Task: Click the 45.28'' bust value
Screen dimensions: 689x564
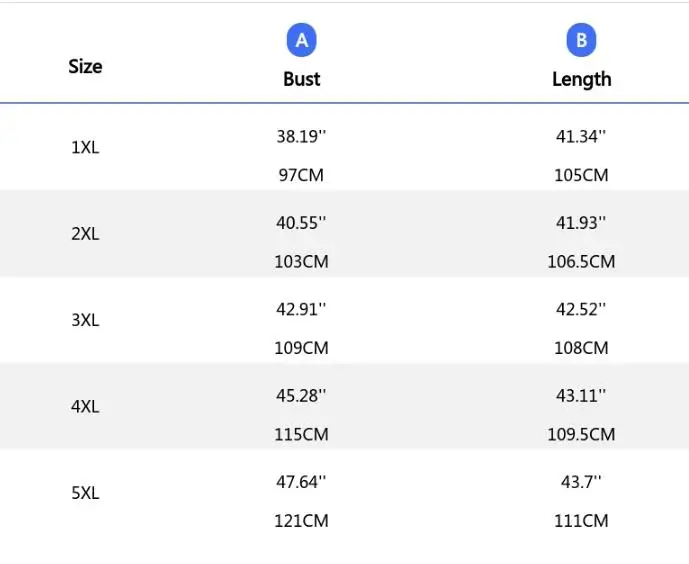Action: click(301, 396)
